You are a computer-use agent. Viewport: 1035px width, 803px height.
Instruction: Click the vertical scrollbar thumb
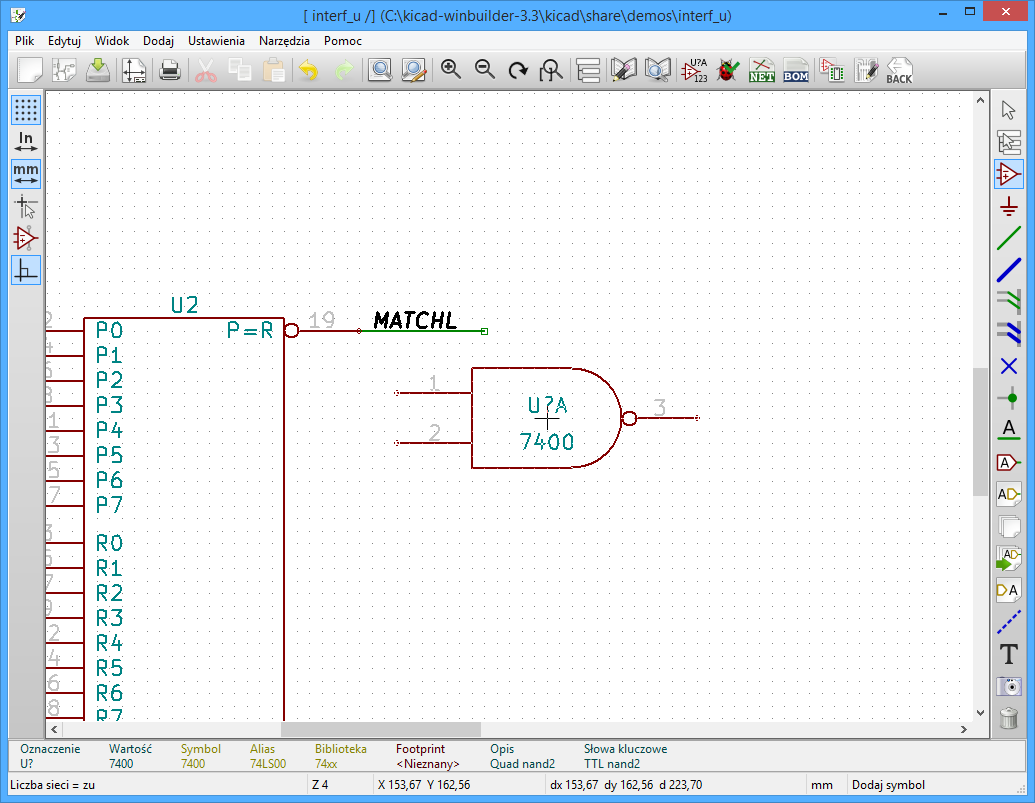pyautogui.click(x=980, y=431)
